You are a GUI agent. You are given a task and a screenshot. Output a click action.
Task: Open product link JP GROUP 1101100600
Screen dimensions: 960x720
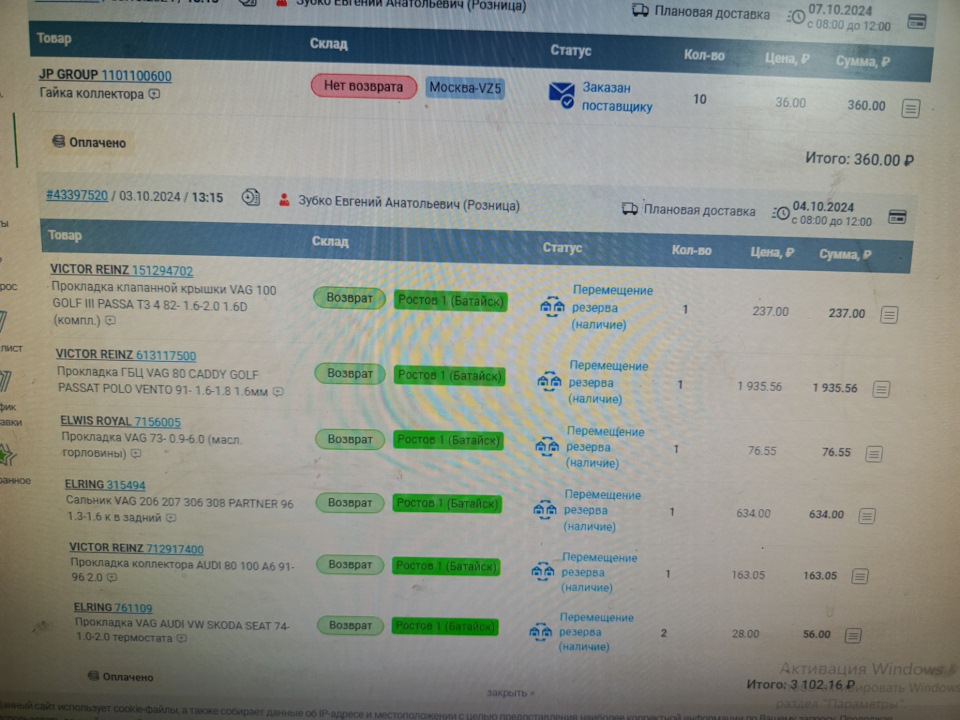pyautogui.click(x=105, y=75)
